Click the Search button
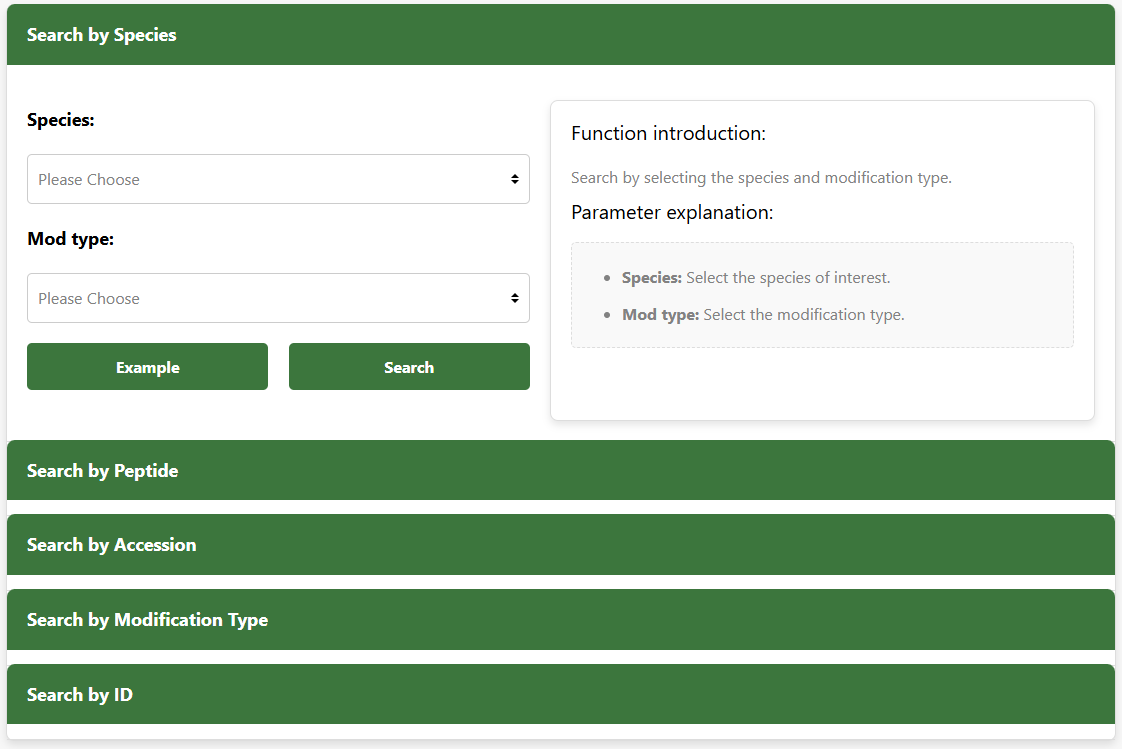The image size is (1122, 749). point(409,366)
